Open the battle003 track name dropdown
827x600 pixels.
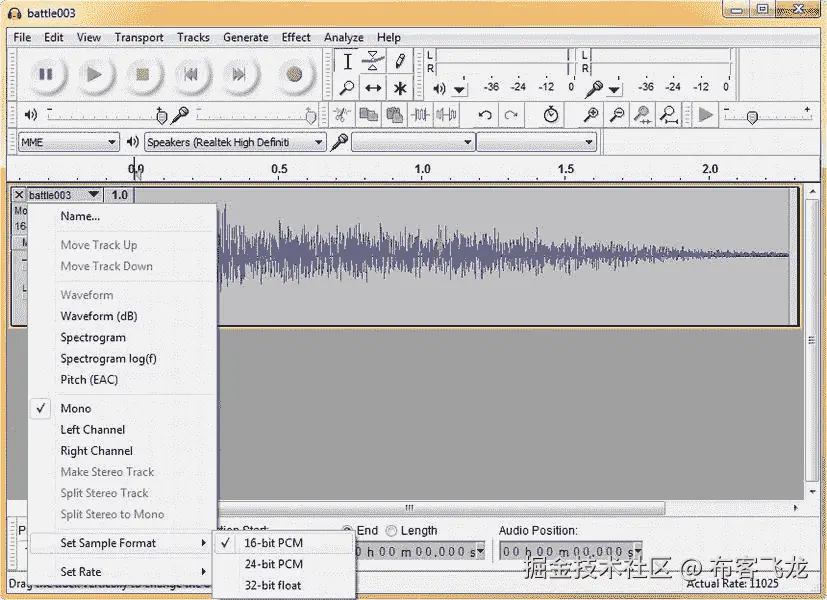[64, 195]
